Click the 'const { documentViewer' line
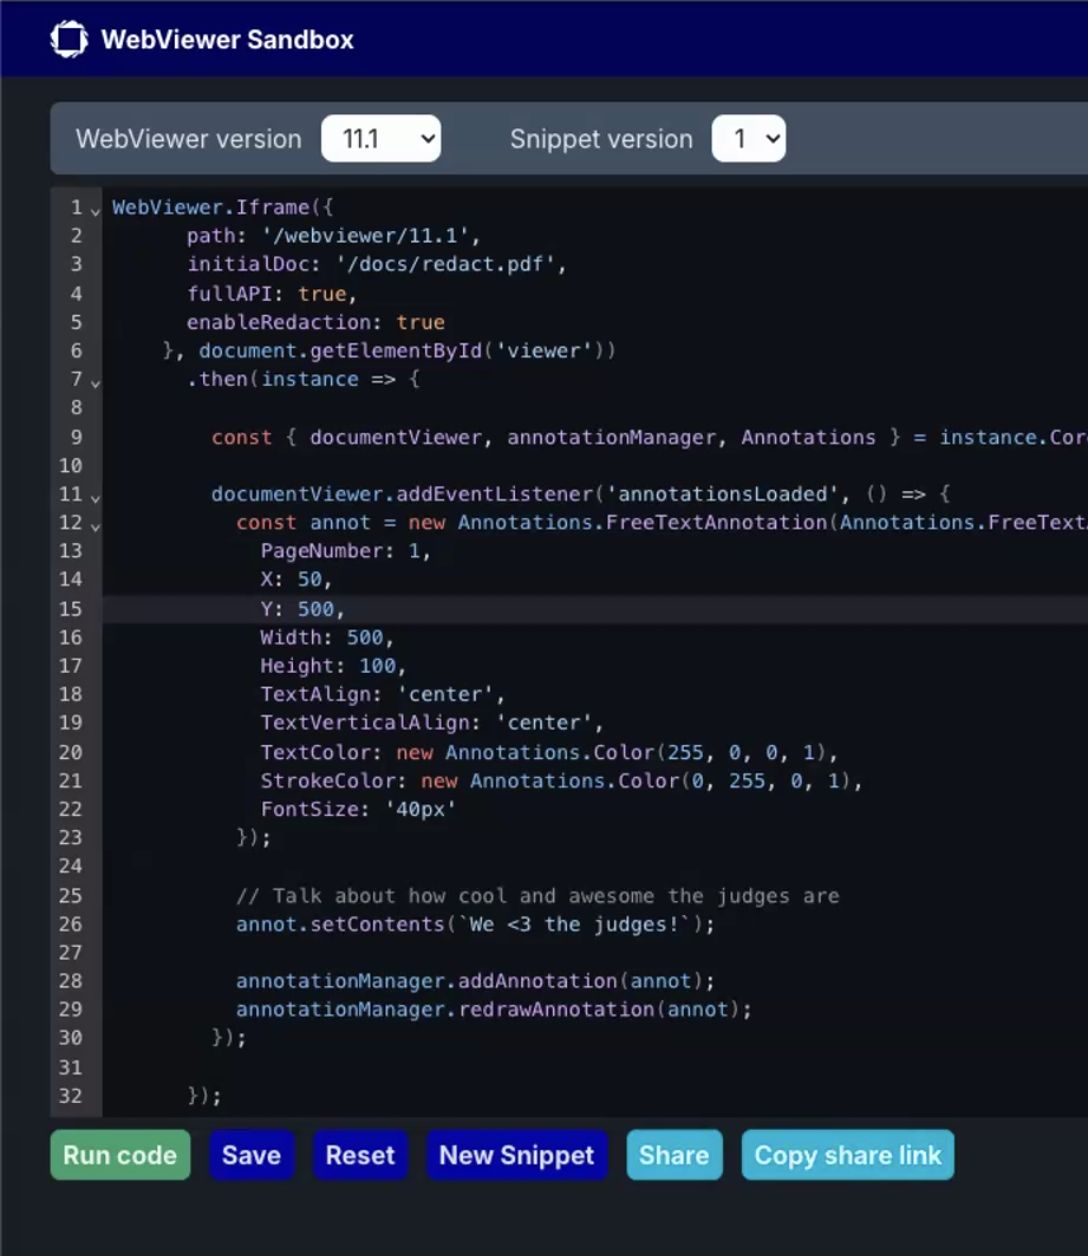The width and height of the screenshot is (1088, 1256). pos(648,437)
